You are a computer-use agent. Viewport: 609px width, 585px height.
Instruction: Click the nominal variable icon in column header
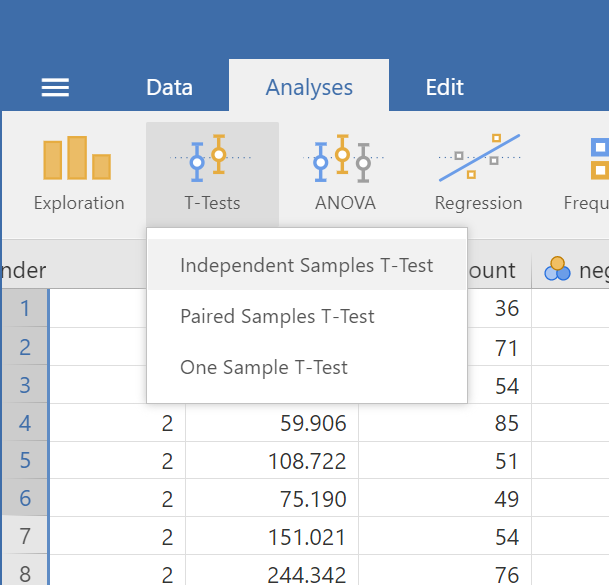557,269
